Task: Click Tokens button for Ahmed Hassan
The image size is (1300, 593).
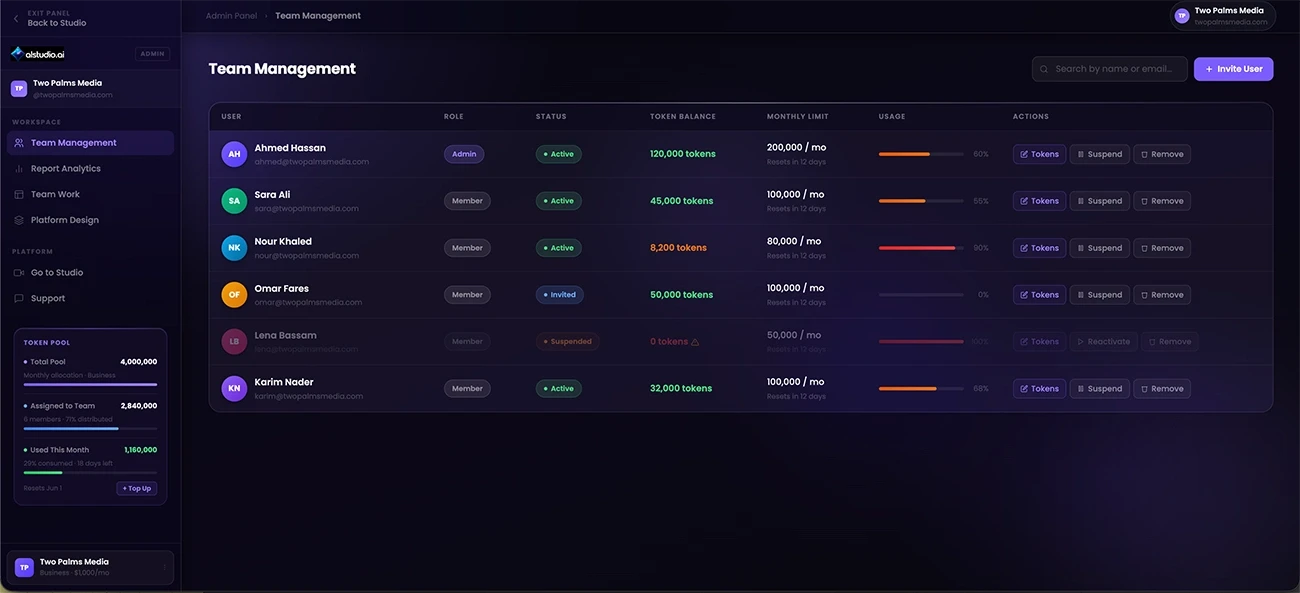Action: pyautogui.click(x=1039, y=154)
